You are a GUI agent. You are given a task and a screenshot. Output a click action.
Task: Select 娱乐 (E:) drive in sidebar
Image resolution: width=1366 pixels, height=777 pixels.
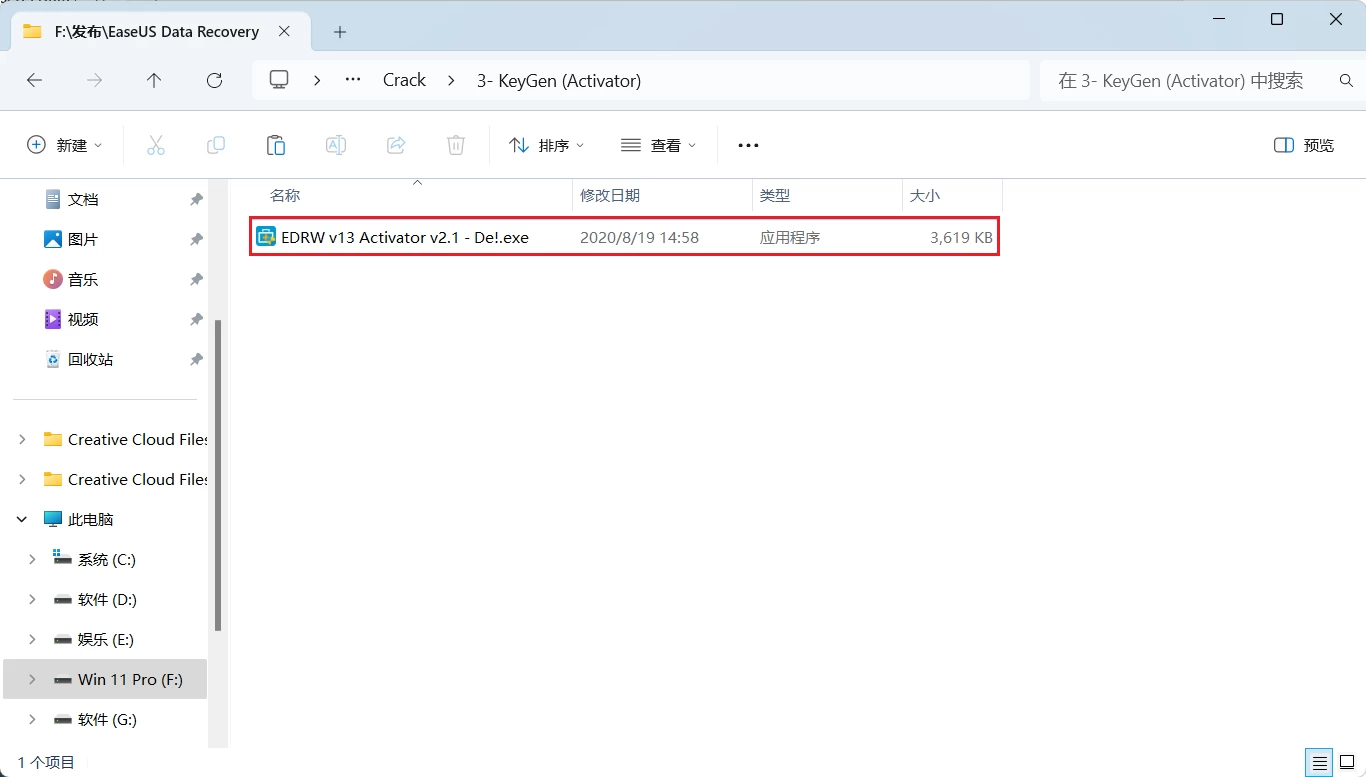[x=105, y=640]
